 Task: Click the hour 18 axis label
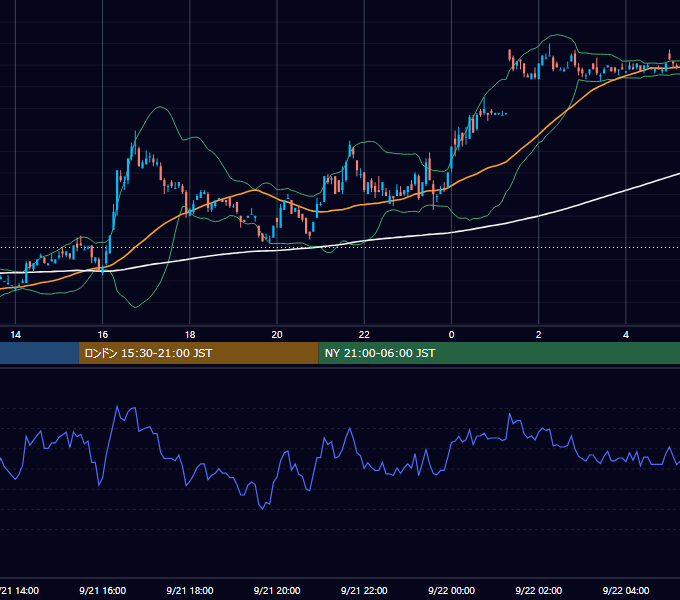(x=190, y=335)
